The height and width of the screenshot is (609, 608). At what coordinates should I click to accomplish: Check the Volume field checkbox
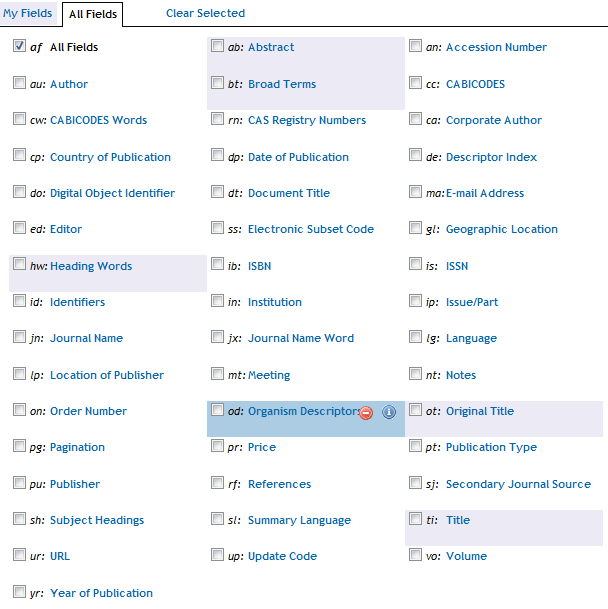416,555
